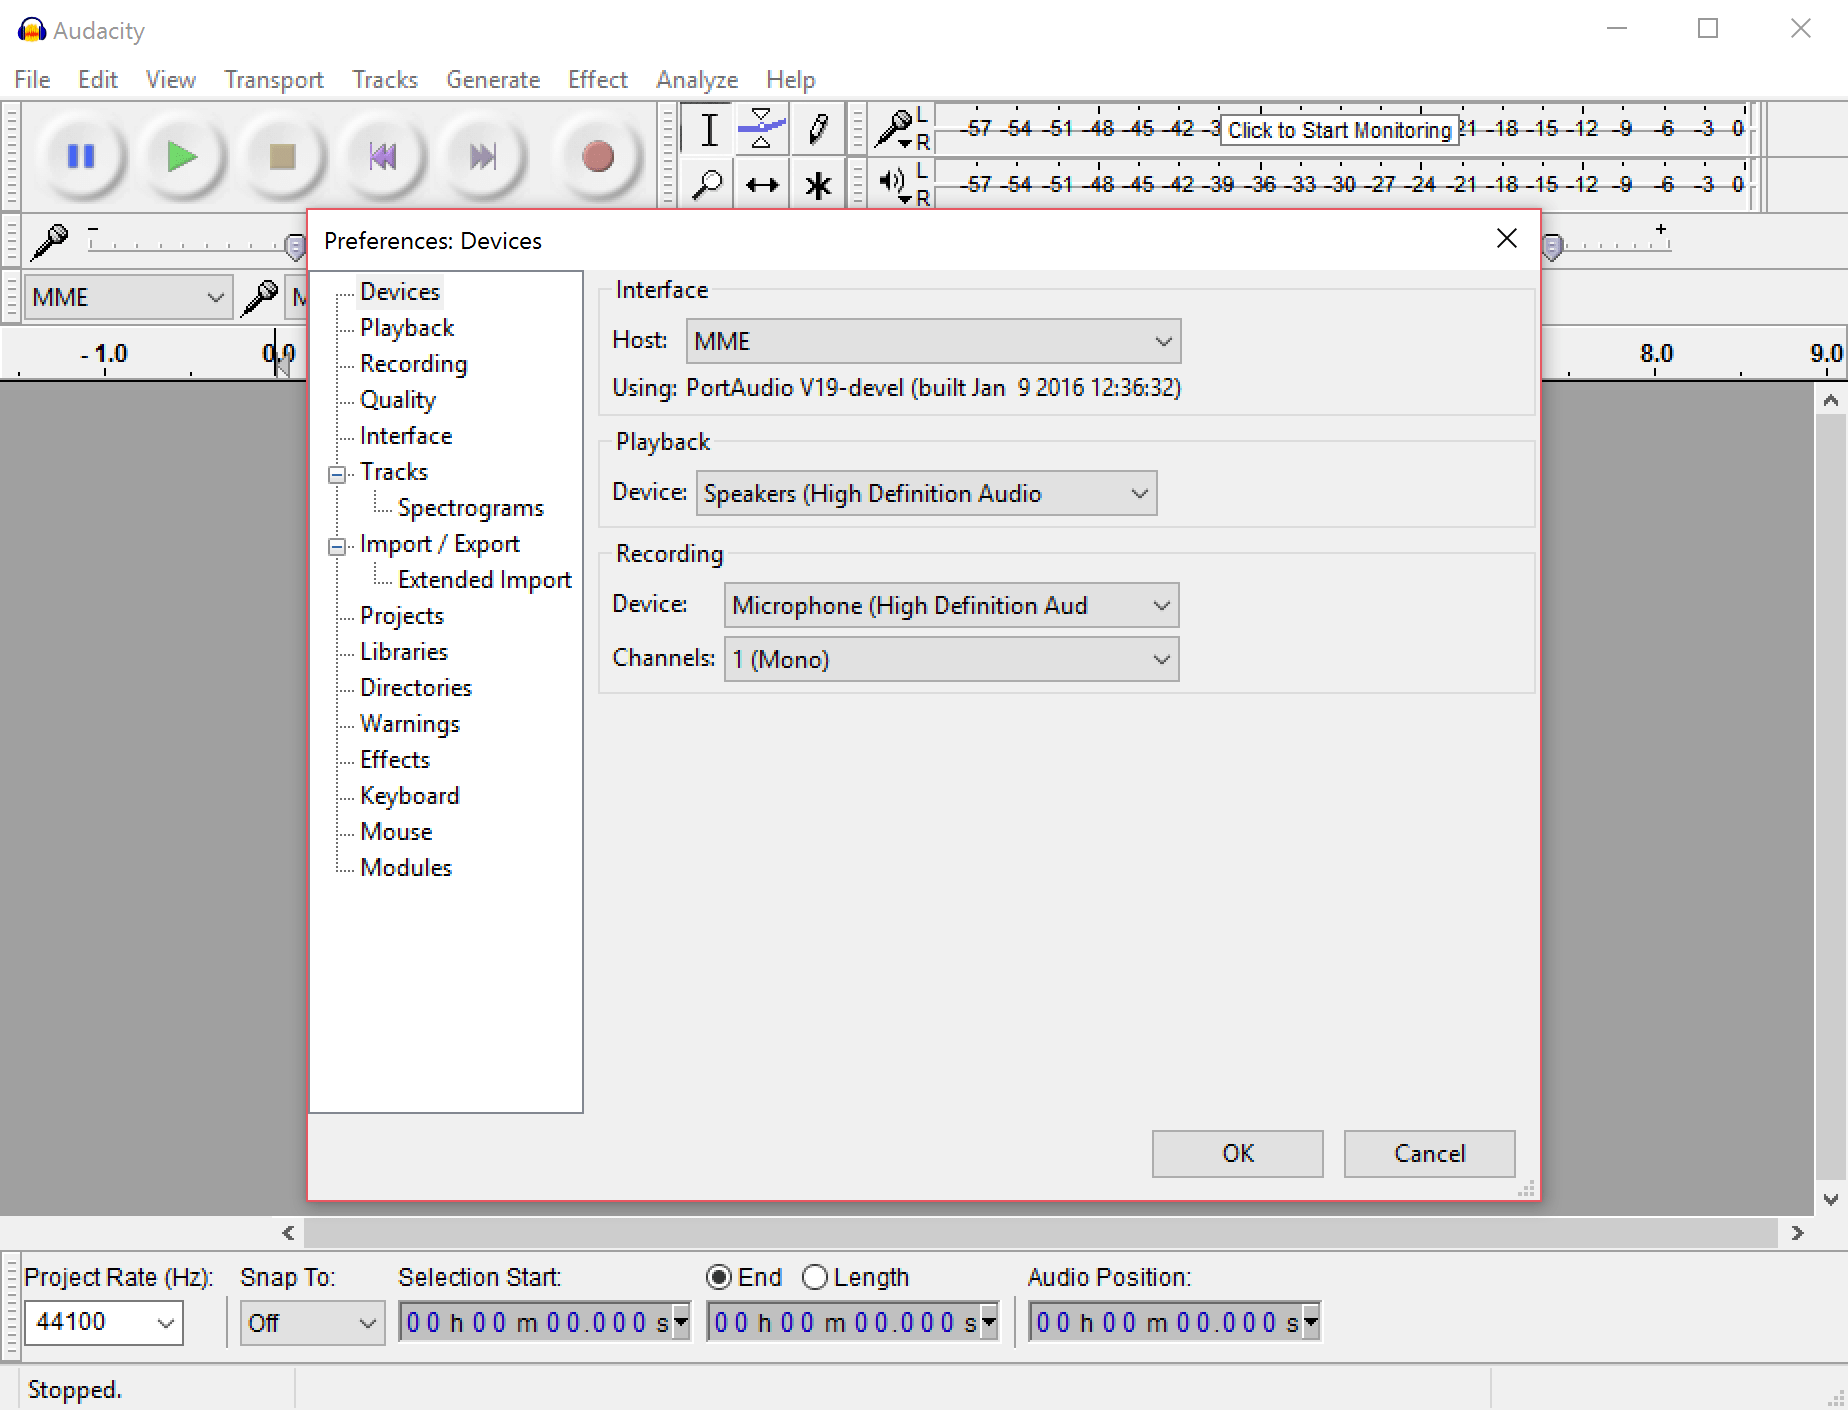Confirm preferences with OK button

tap(1238, 1154)
